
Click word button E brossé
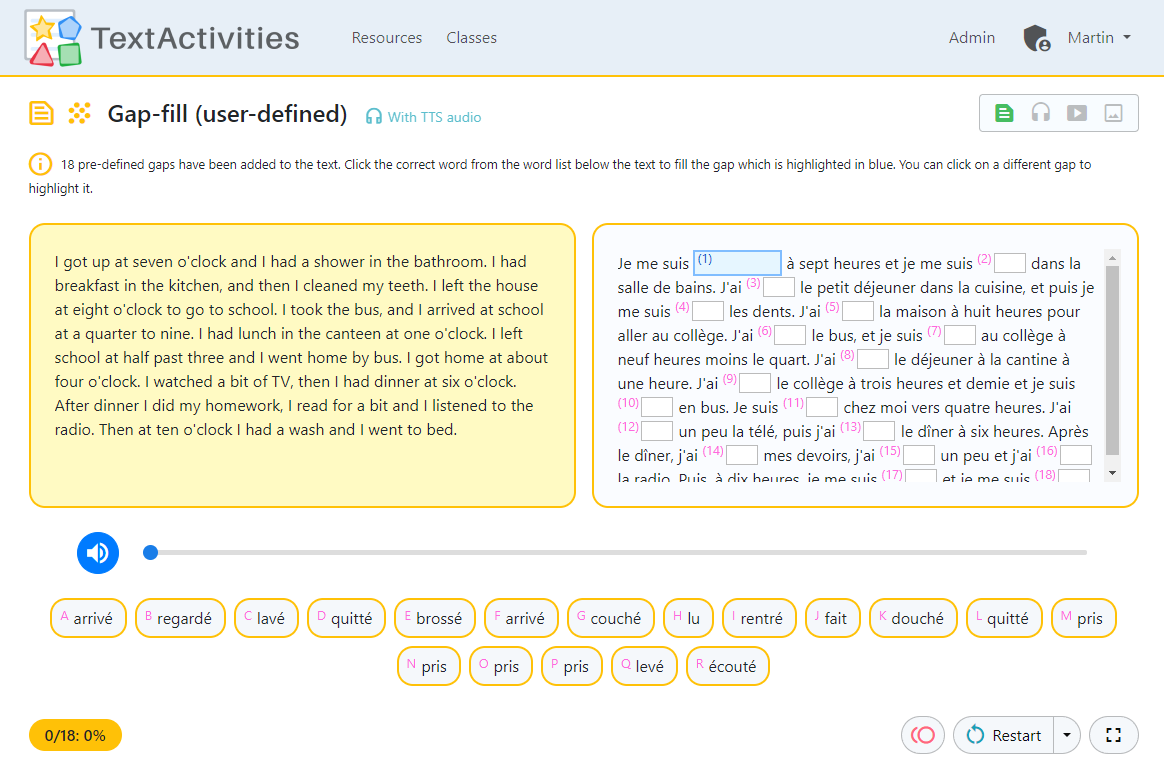pyautogui.click(x=434, y=618)
